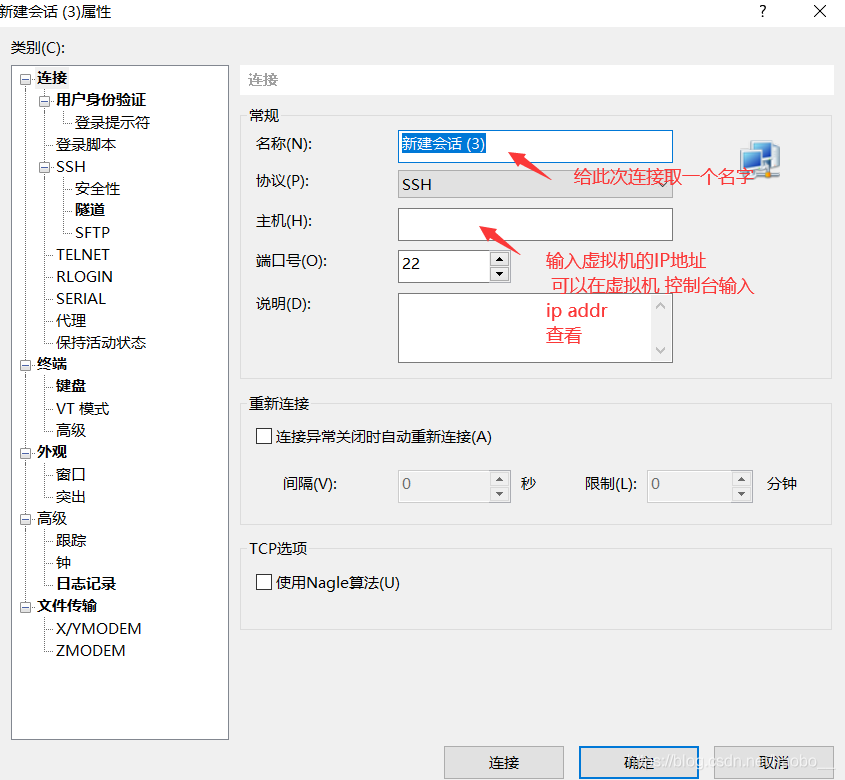Select 保持活动状态 tree item
This screenshot has height=780, width=845.
click(101, 343)
